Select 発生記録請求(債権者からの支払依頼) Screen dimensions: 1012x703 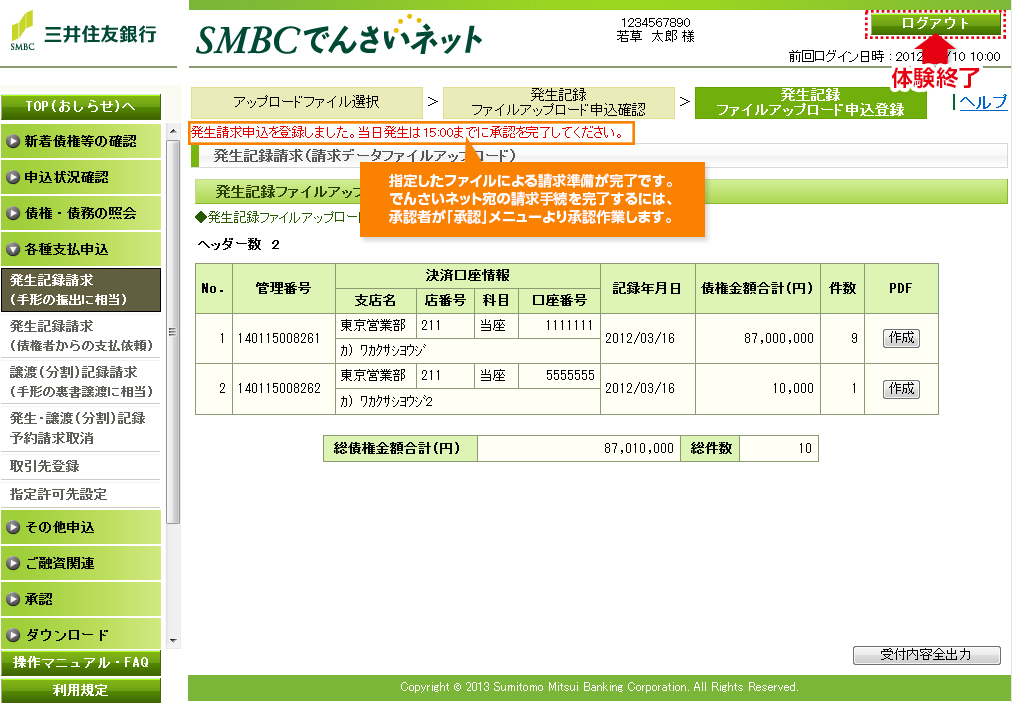[x=81, y=336]
